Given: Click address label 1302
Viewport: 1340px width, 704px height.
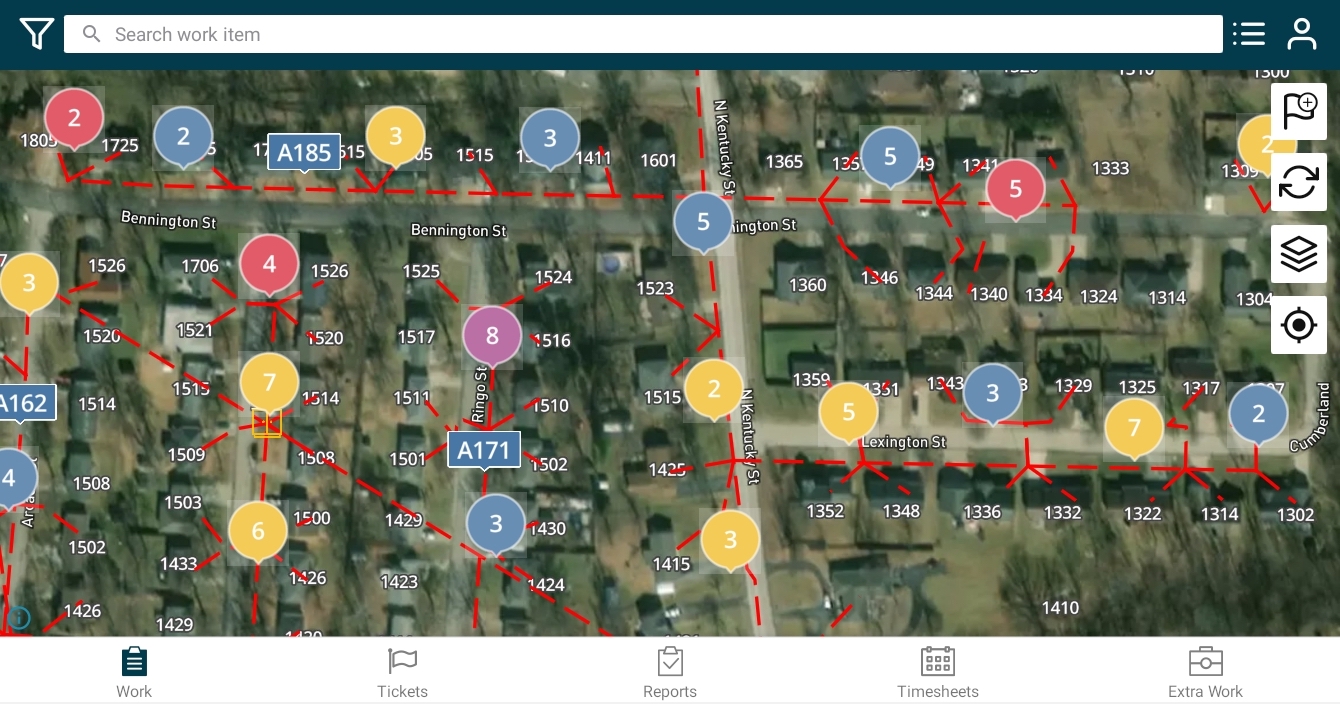Looking at the screenshot, I should point(1295,515).
